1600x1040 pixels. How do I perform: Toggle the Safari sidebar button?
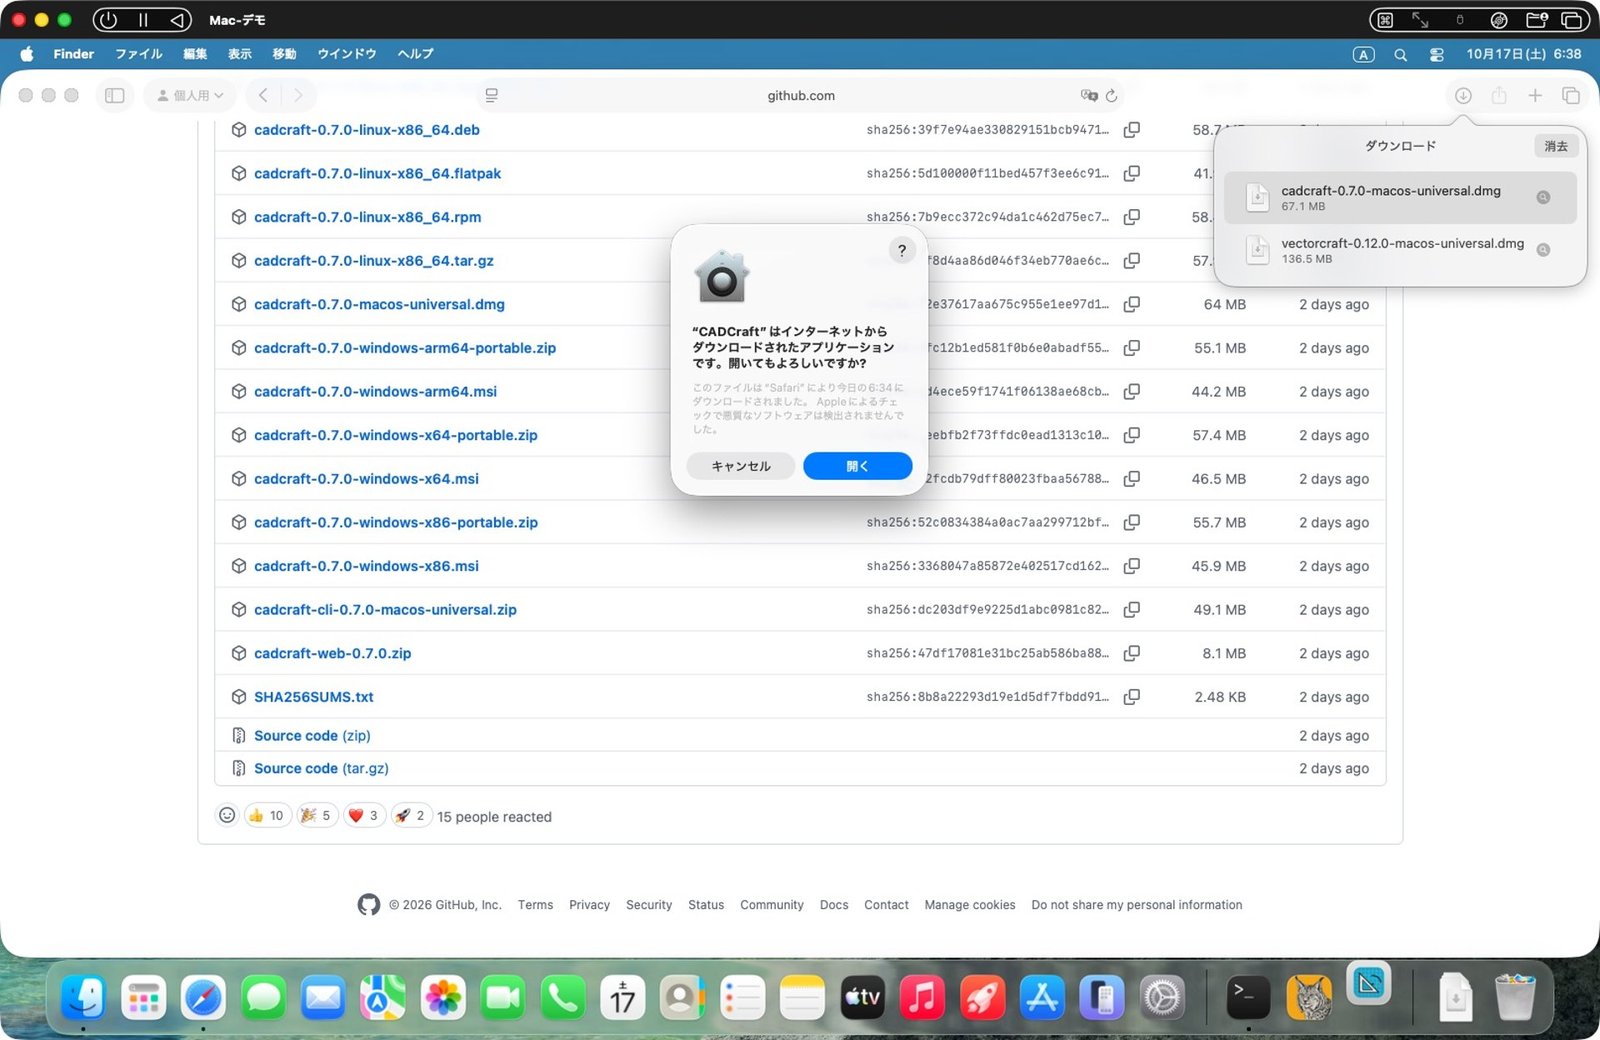click(x=115, y=96)
